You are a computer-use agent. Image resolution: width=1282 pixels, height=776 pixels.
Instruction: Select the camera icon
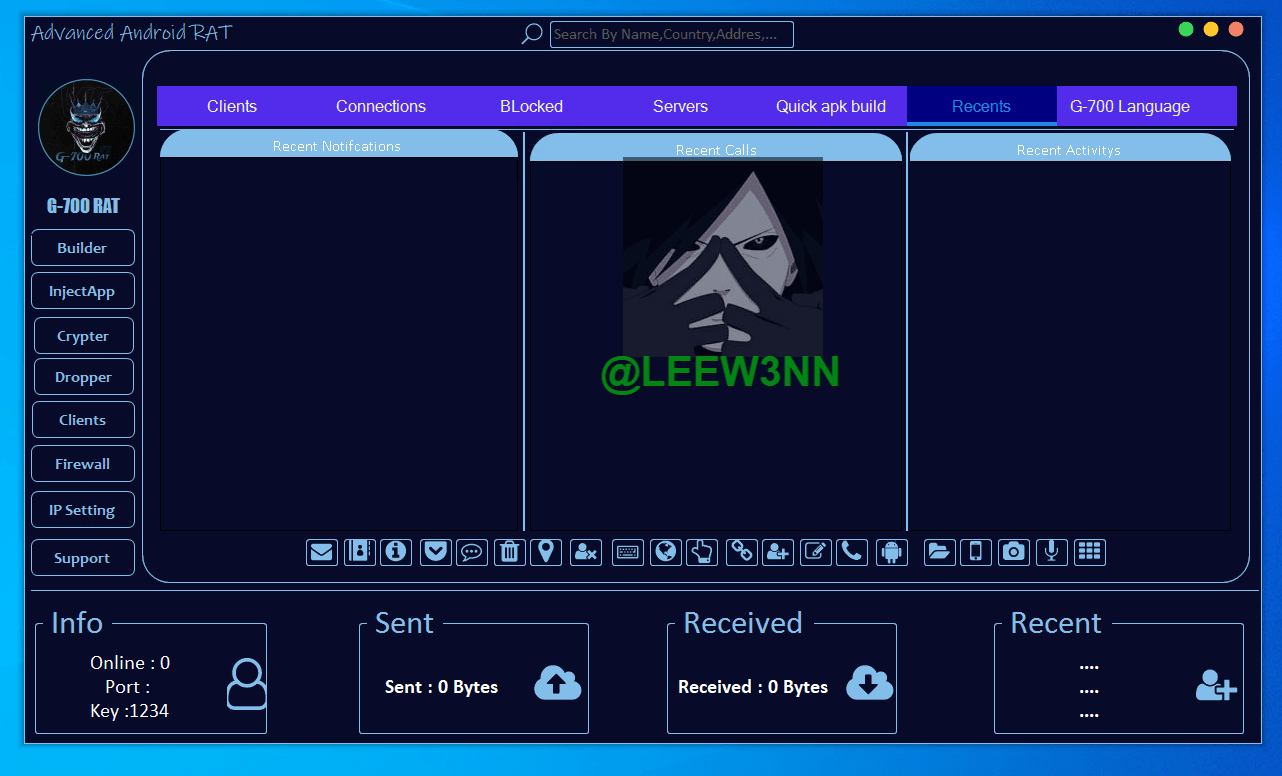tap(1014, 552)
